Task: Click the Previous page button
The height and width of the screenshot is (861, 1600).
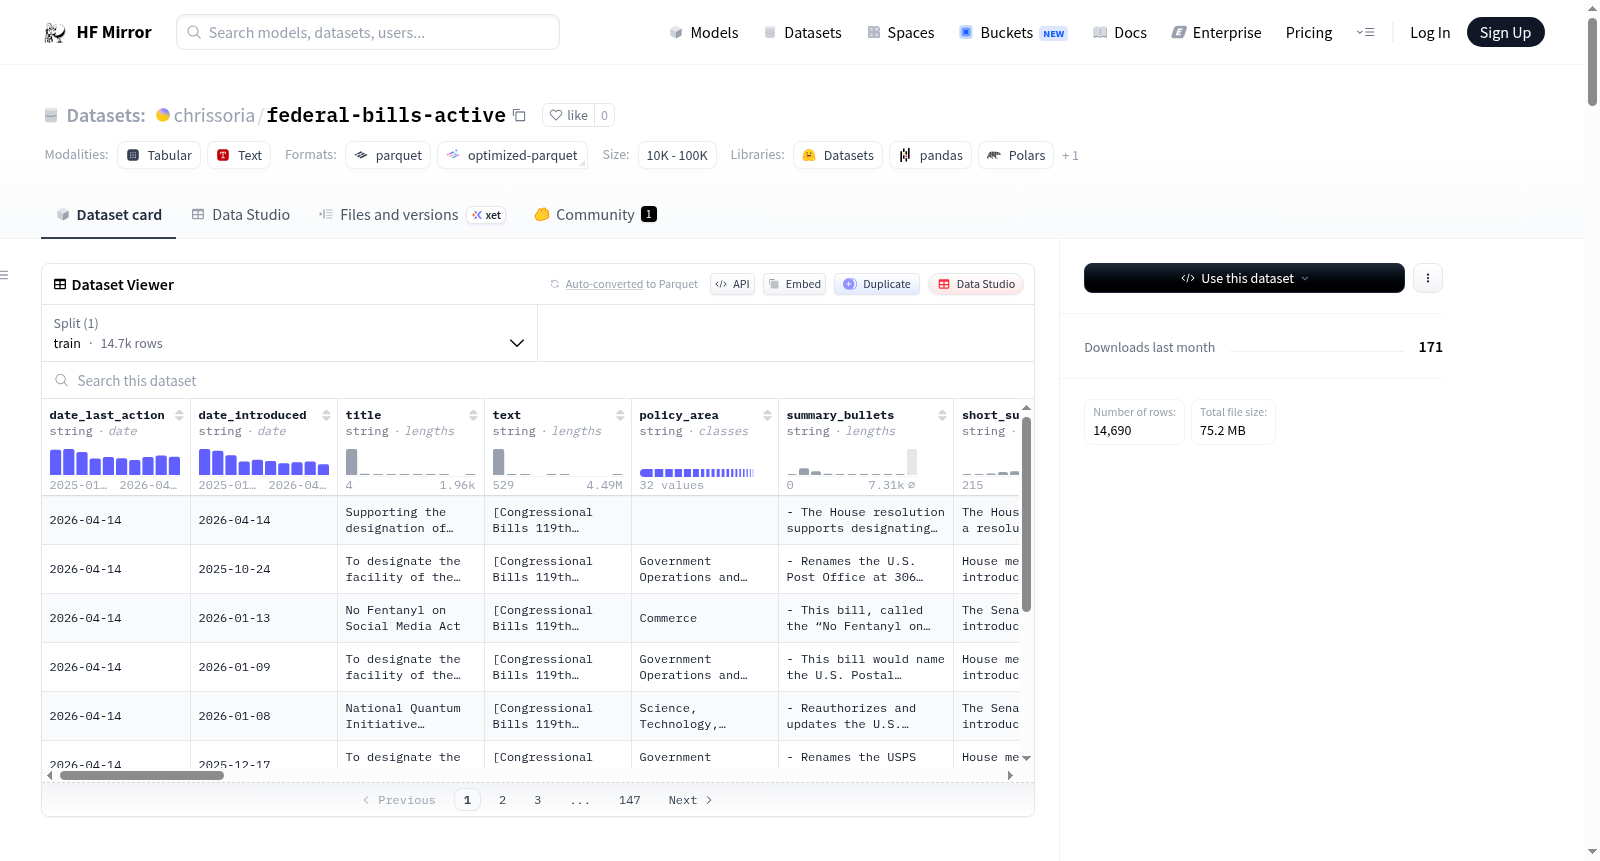Action: pyautogui.click(x=399, y=800)
